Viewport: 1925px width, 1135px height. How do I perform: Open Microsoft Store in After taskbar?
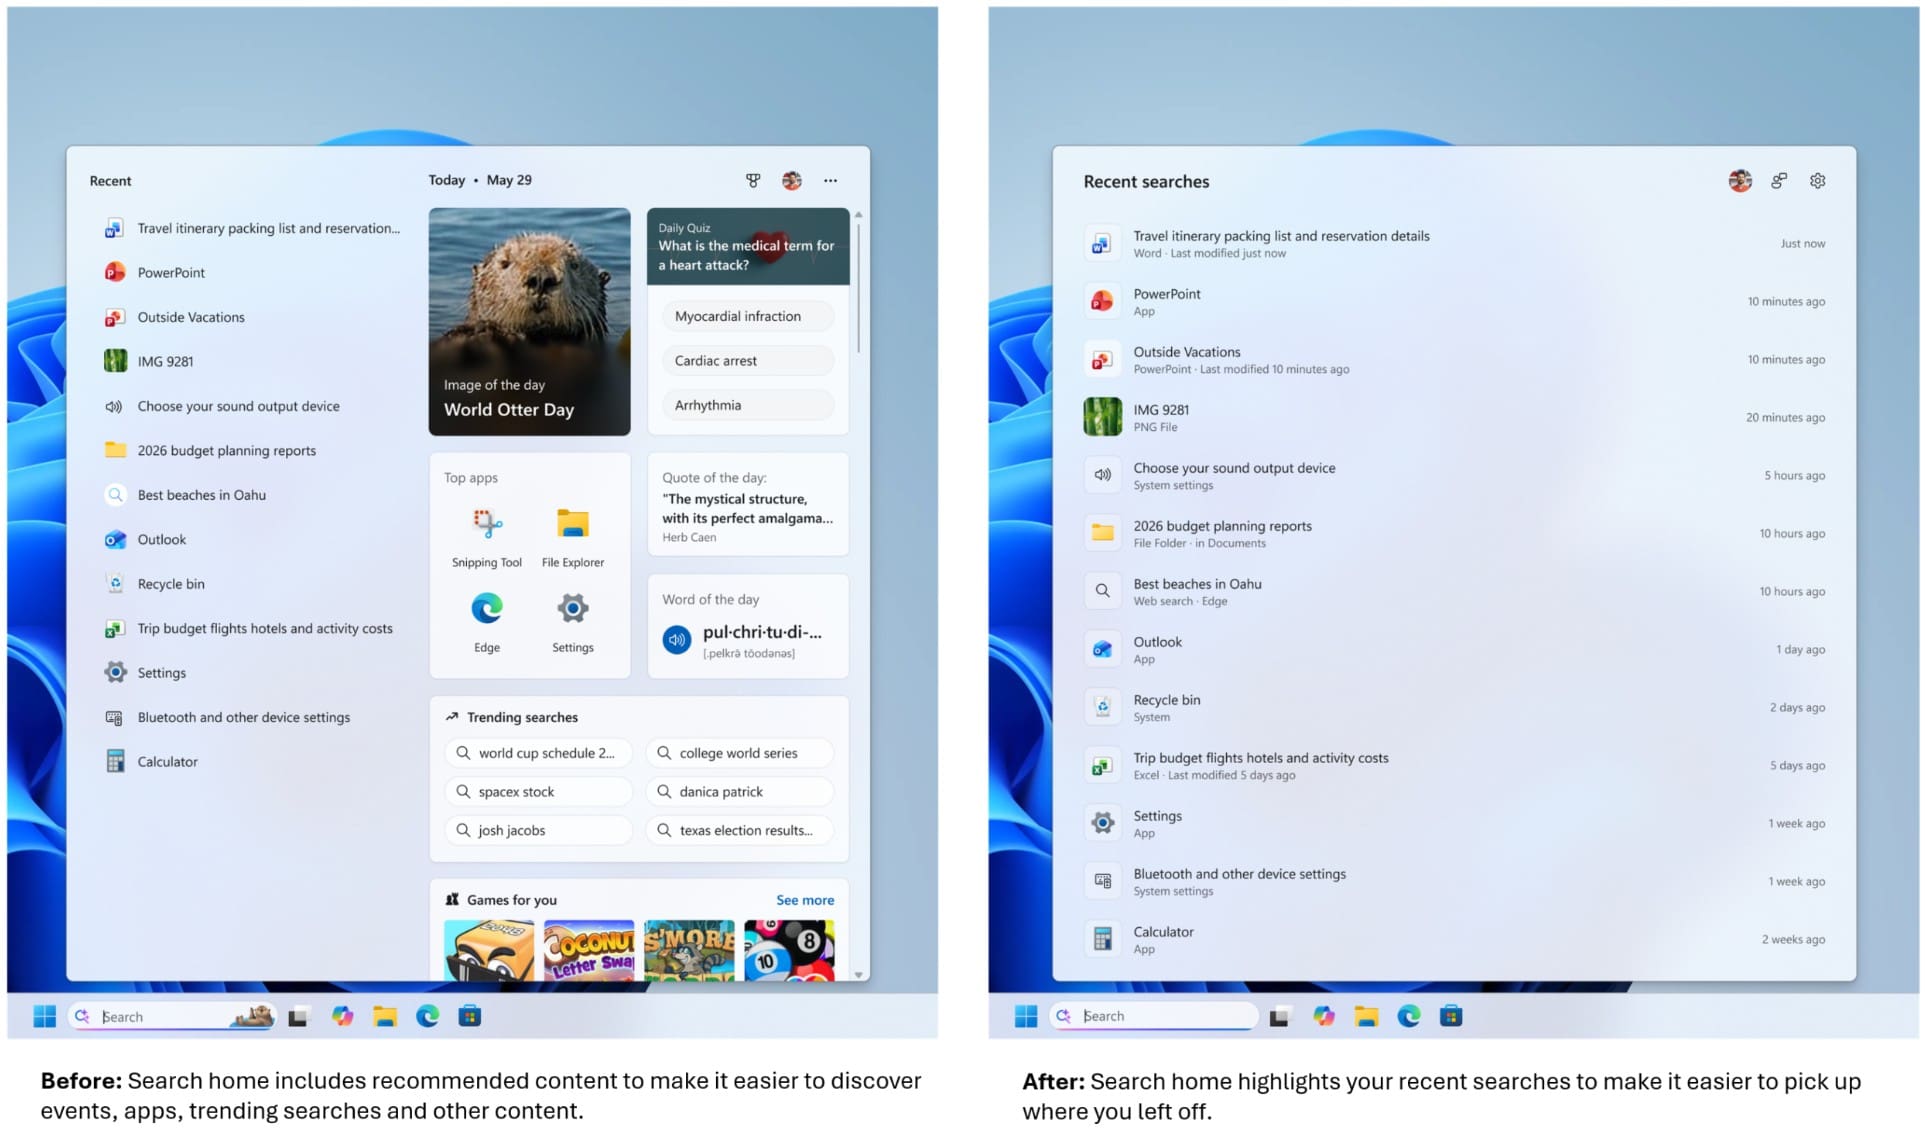point(1451,1016)
